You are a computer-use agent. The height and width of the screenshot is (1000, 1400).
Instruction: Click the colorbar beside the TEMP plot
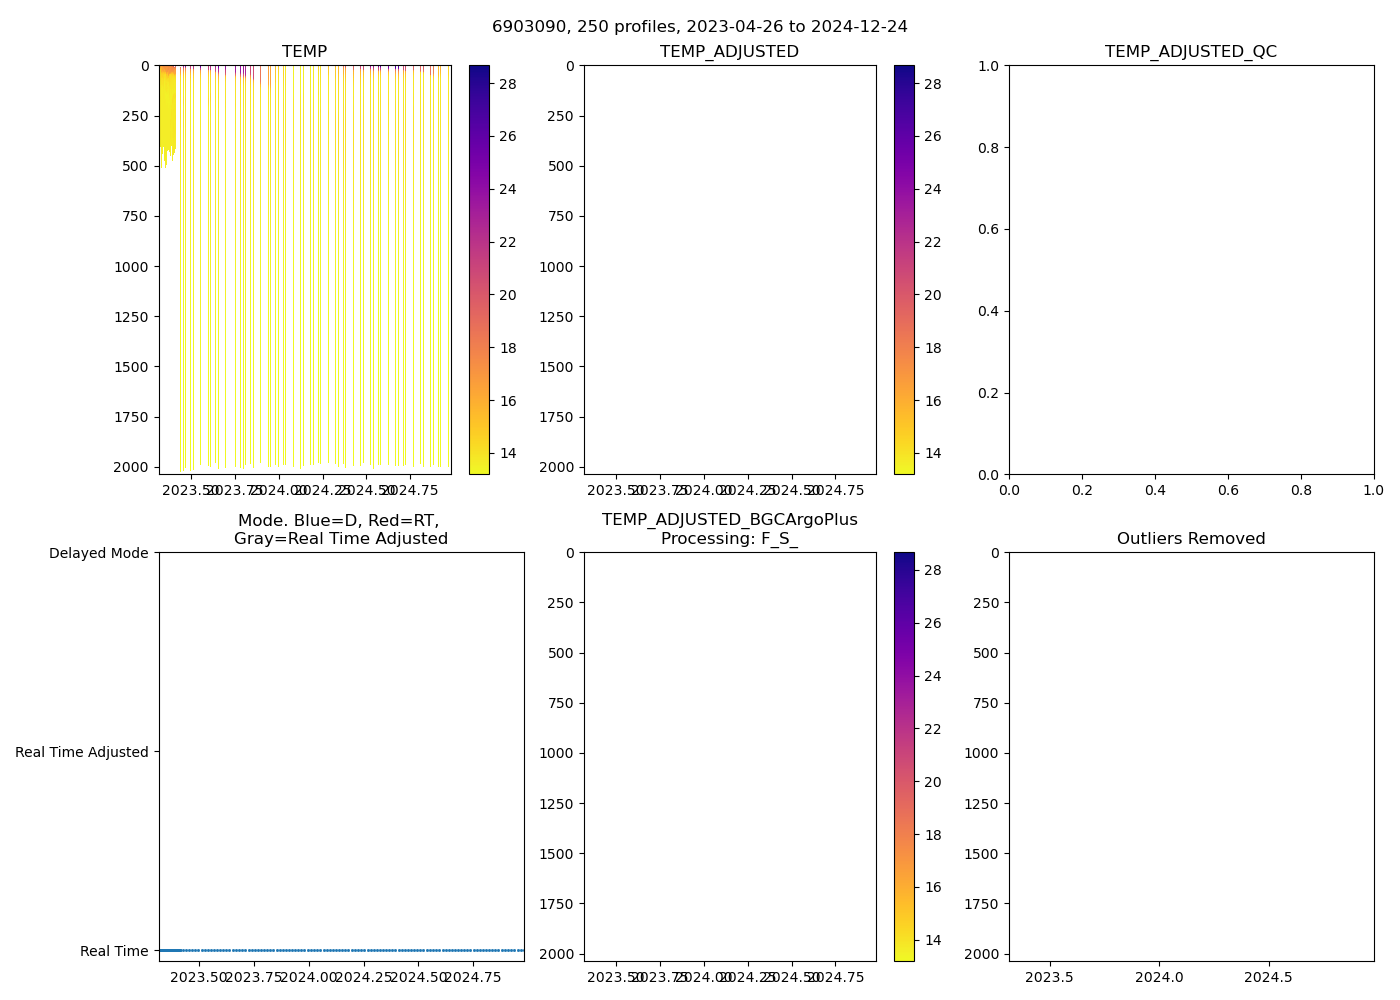[479, 270]
